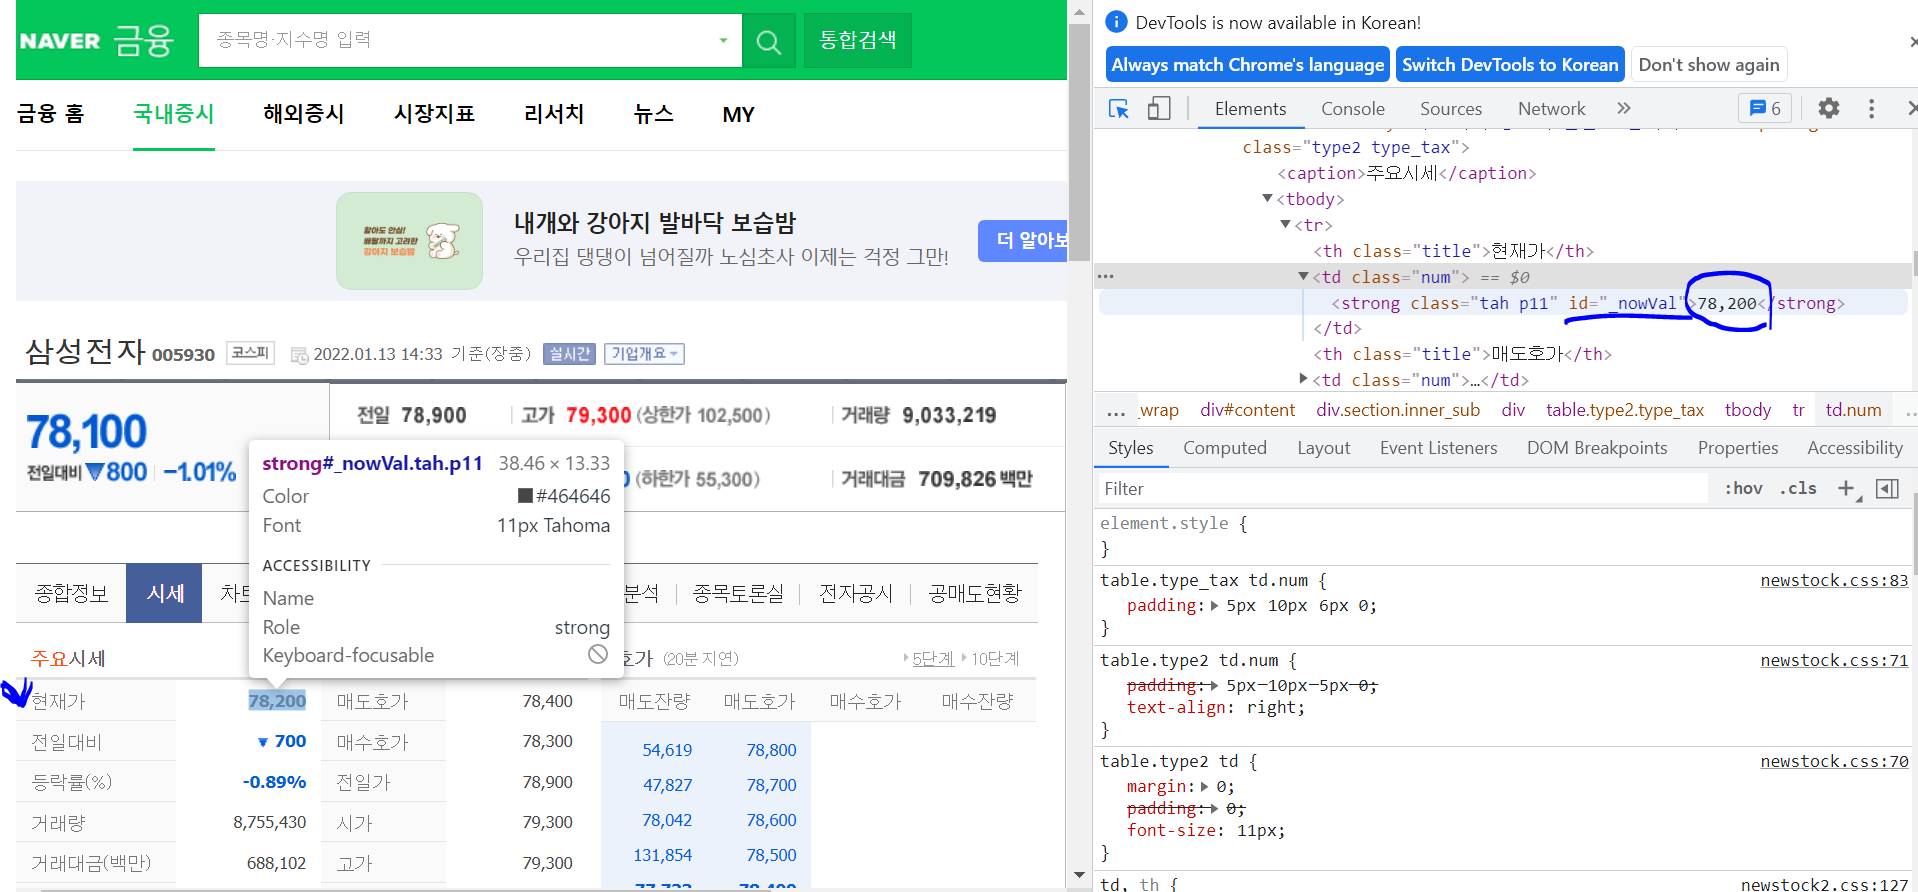
Task: Click the 더 알아보기 ad button
Action: click(x=1023, y=240)
